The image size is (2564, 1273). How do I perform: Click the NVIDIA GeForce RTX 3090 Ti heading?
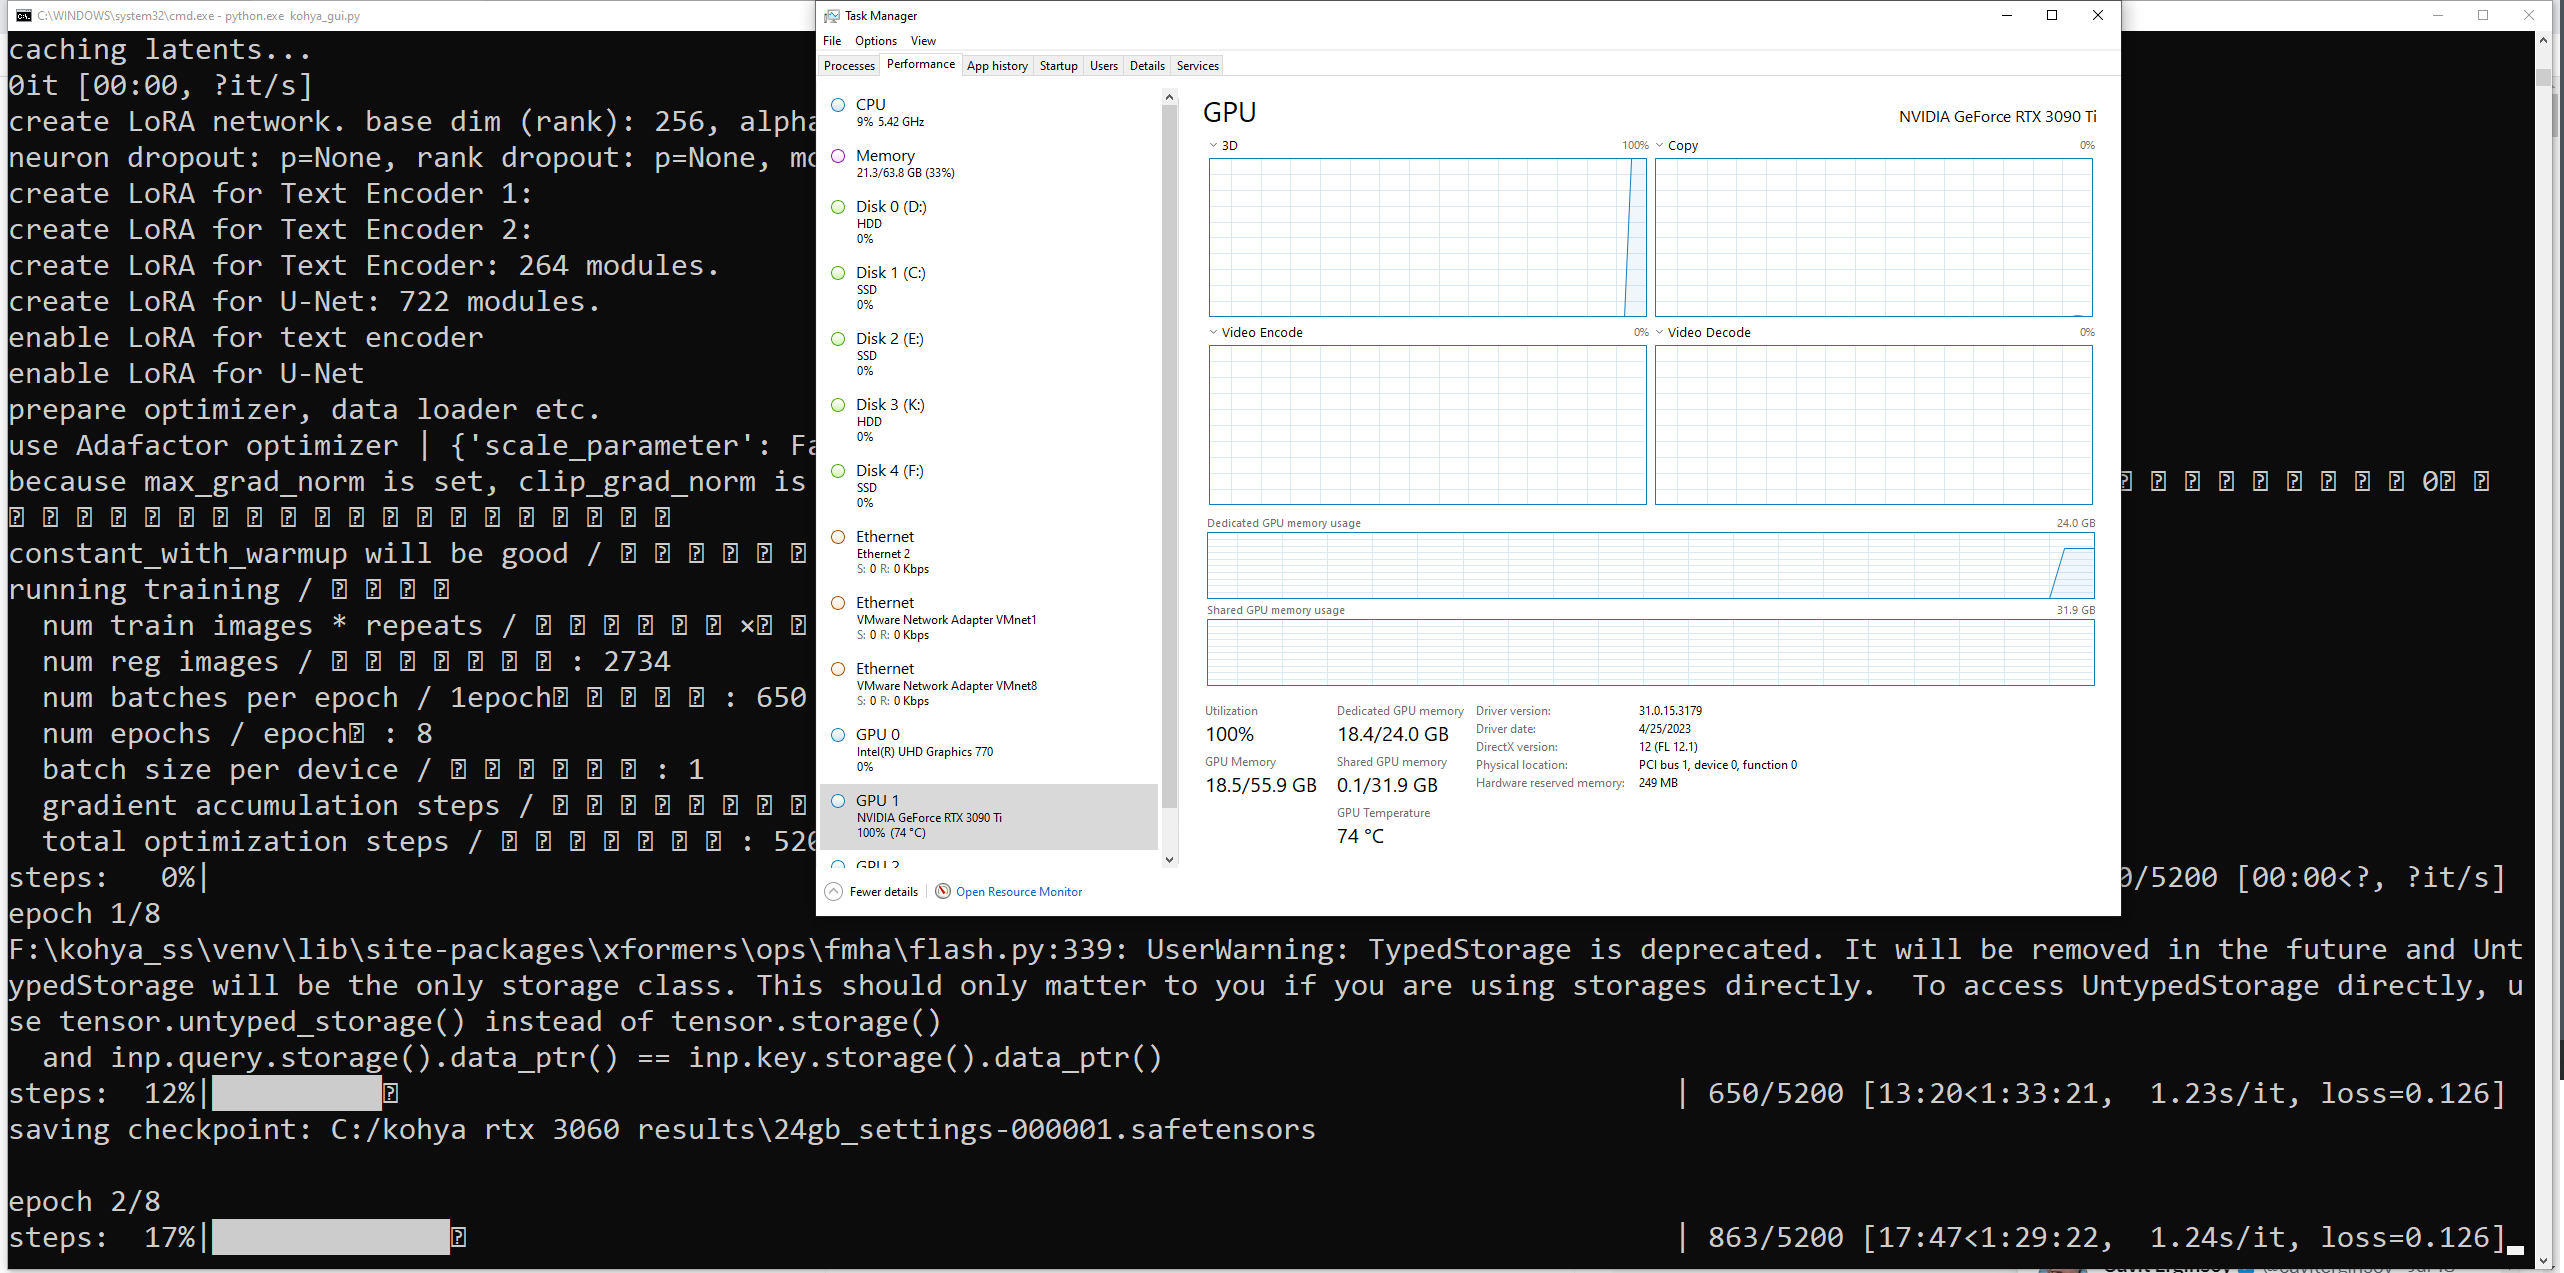pos(1997,117)
